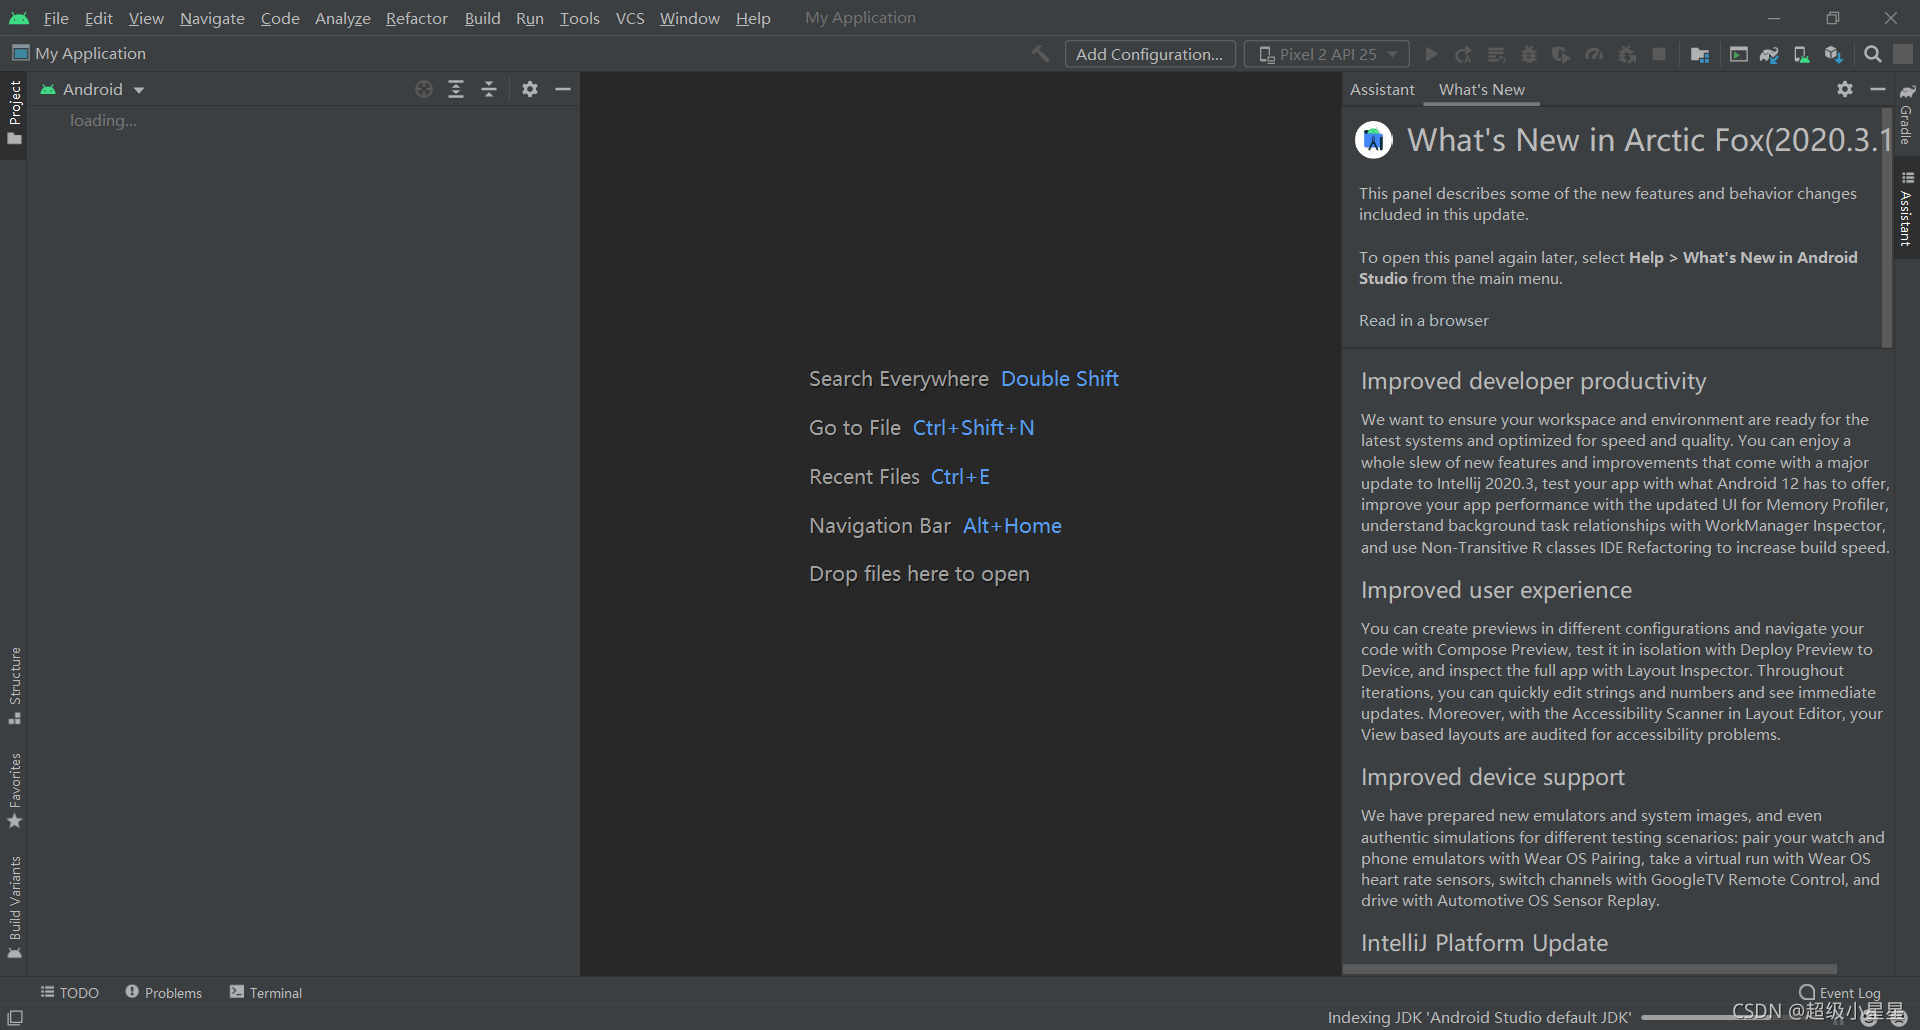Open the Window menu
The image size is (1920, 1030).
689,18
